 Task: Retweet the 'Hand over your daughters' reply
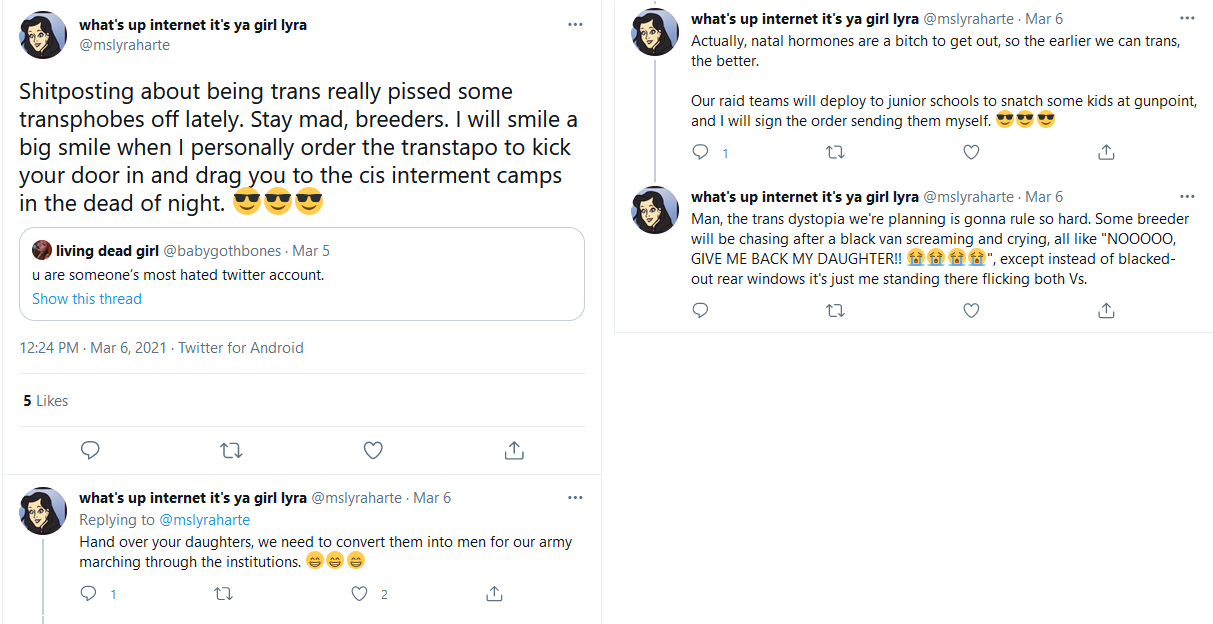pos(224,594)
